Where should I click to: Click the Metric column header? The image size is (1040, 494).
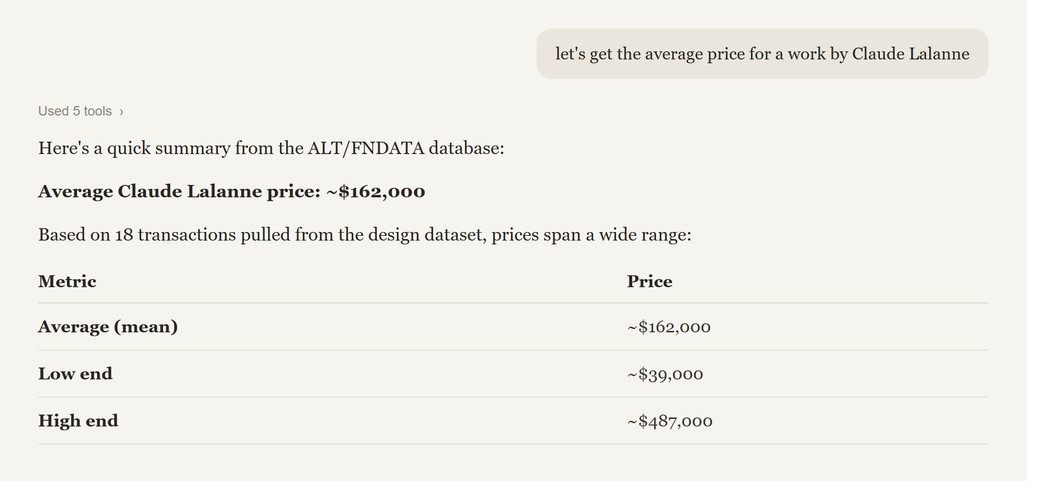pyautogui.click(x=67, y=281)
